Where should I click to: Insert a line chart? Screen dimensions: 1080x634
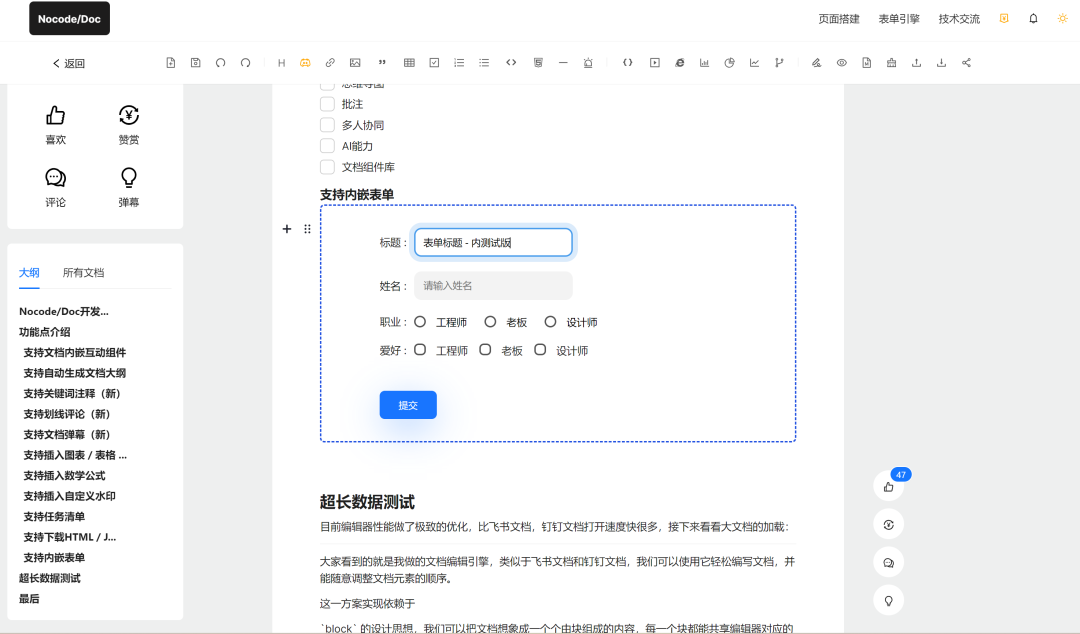[754, 63]
